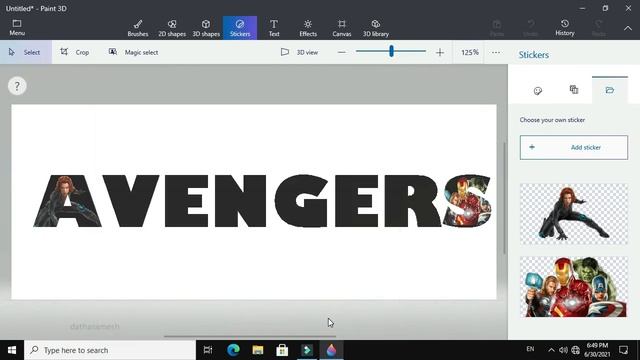640x360 pixels.
Task: Open Canvas settings
Action: click(x=342, y=28)
